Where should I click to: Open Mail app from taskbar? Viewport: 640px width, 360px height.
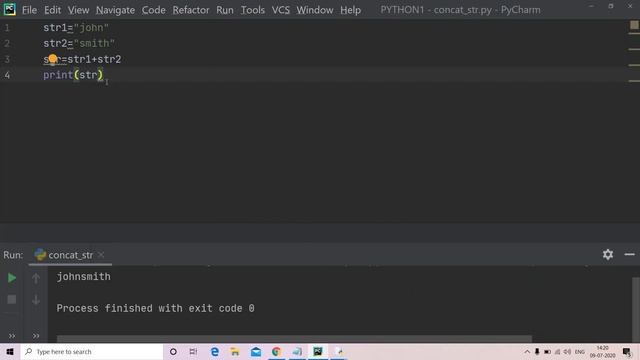[x=256, y=351]
